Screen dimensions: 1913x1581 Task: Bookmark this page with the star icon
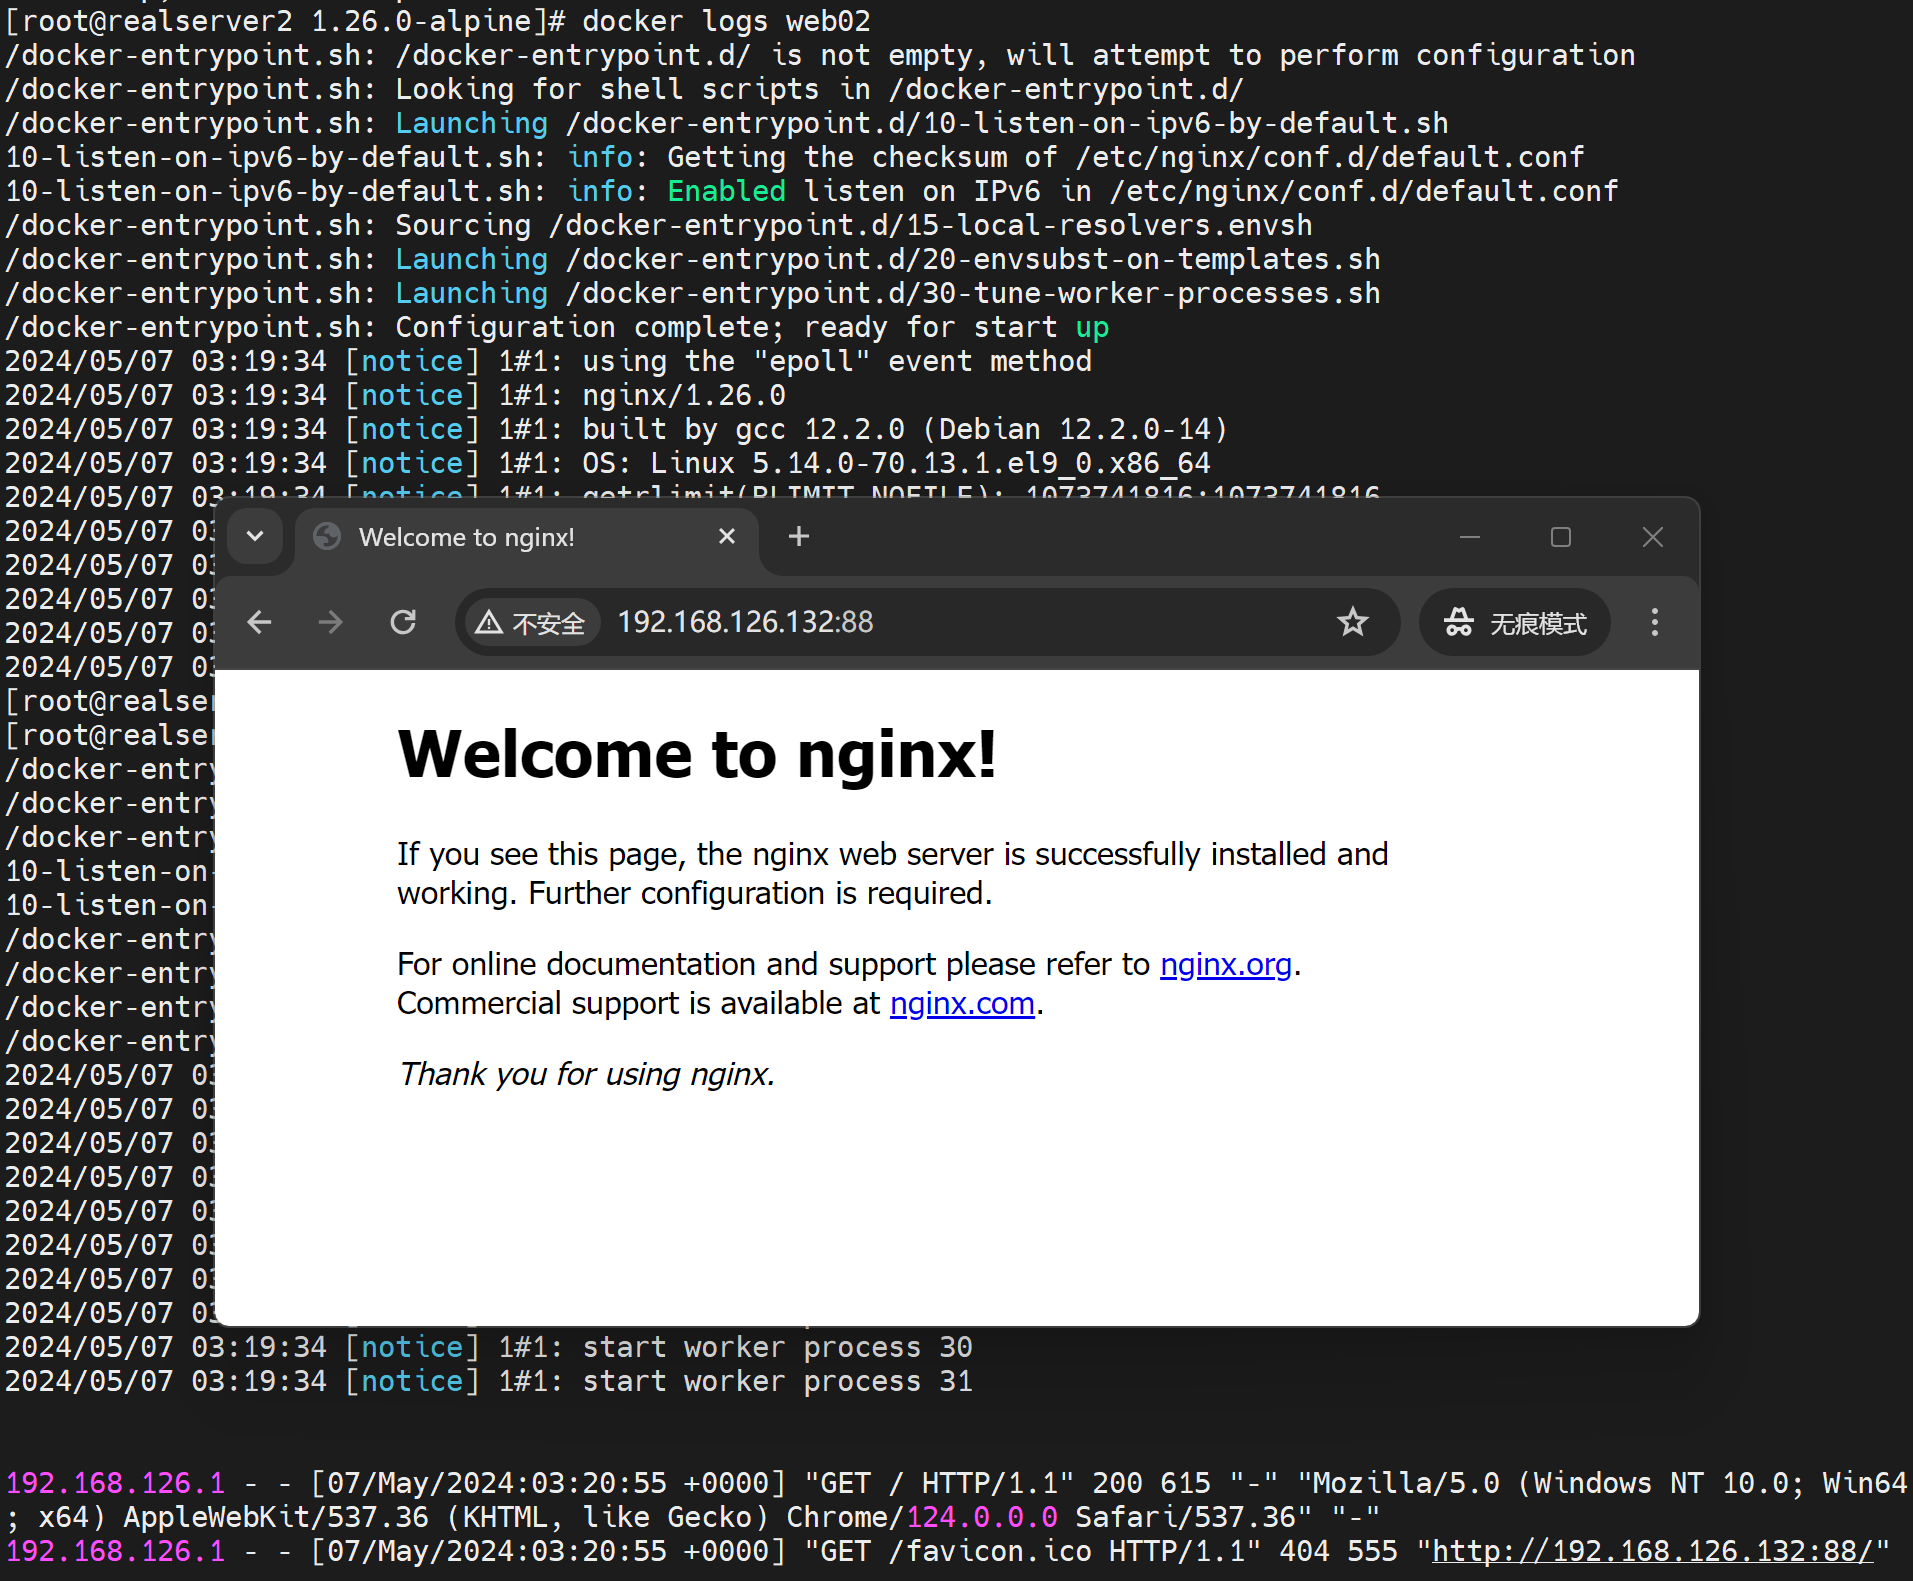pos(1352,623)
